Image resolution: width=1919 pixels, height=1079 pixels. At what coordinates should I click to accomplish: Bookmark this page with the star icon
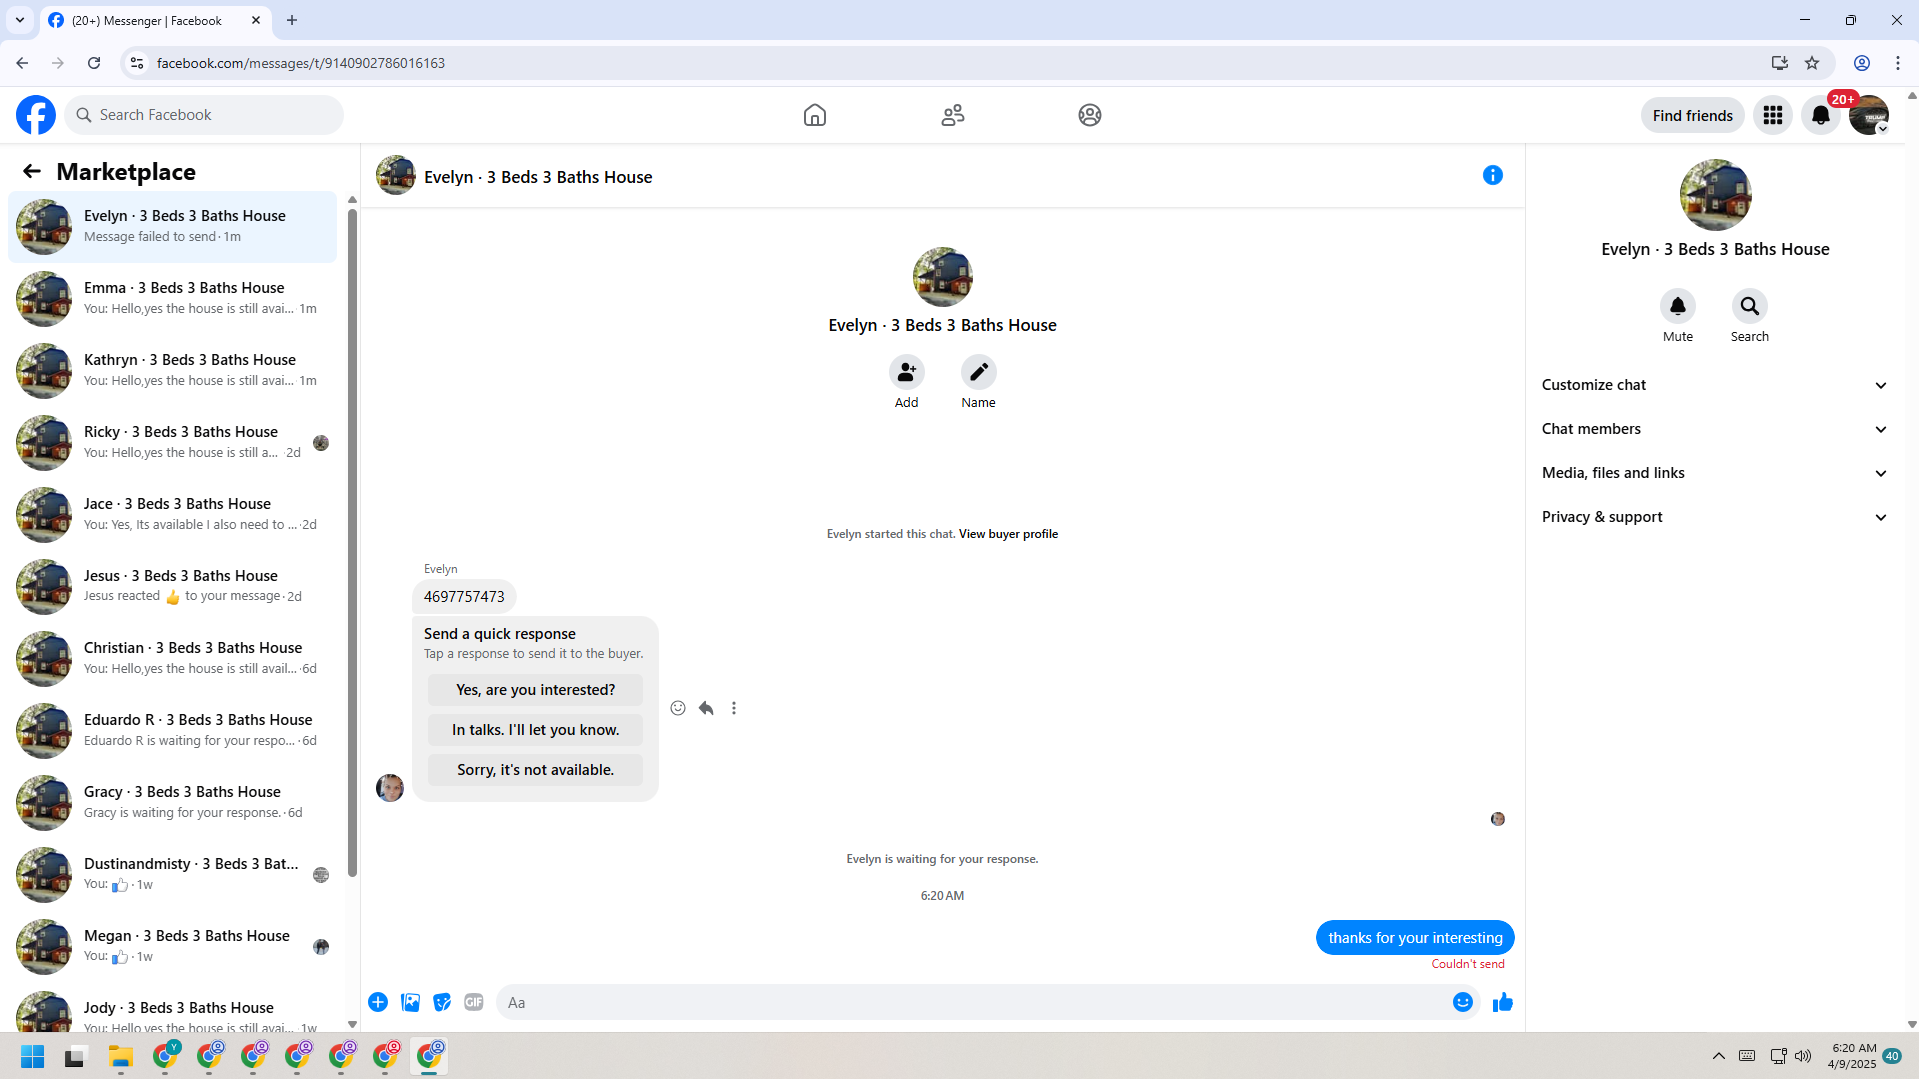pos(1812,63)
